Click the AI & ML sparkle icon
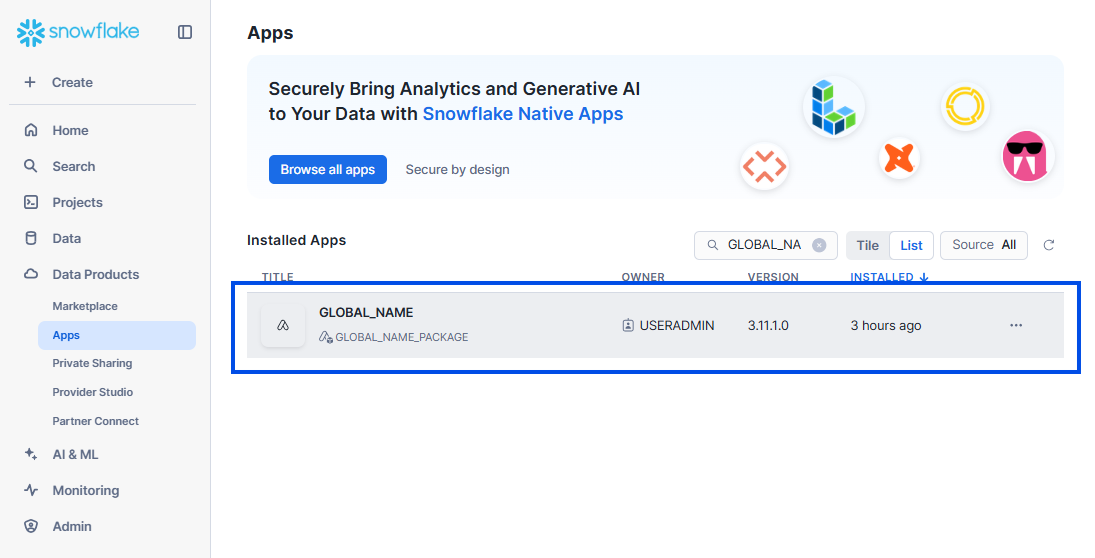 [31, 454]
